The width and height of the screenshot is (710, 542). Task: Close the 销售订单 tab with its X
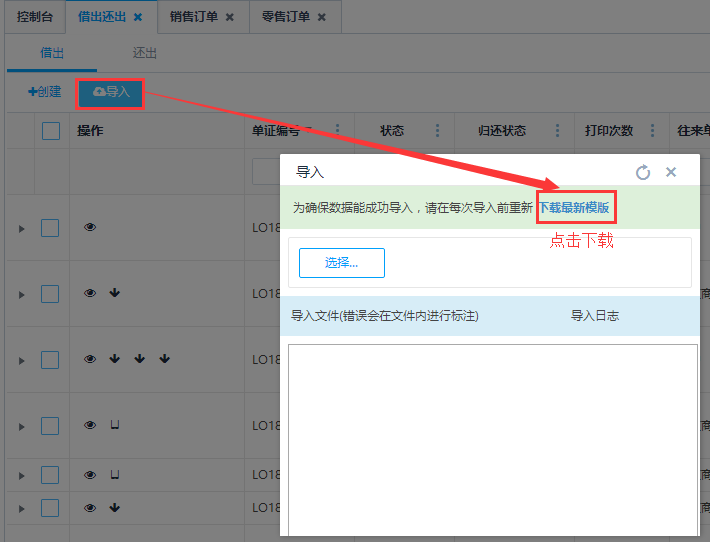tap(229, 17)
